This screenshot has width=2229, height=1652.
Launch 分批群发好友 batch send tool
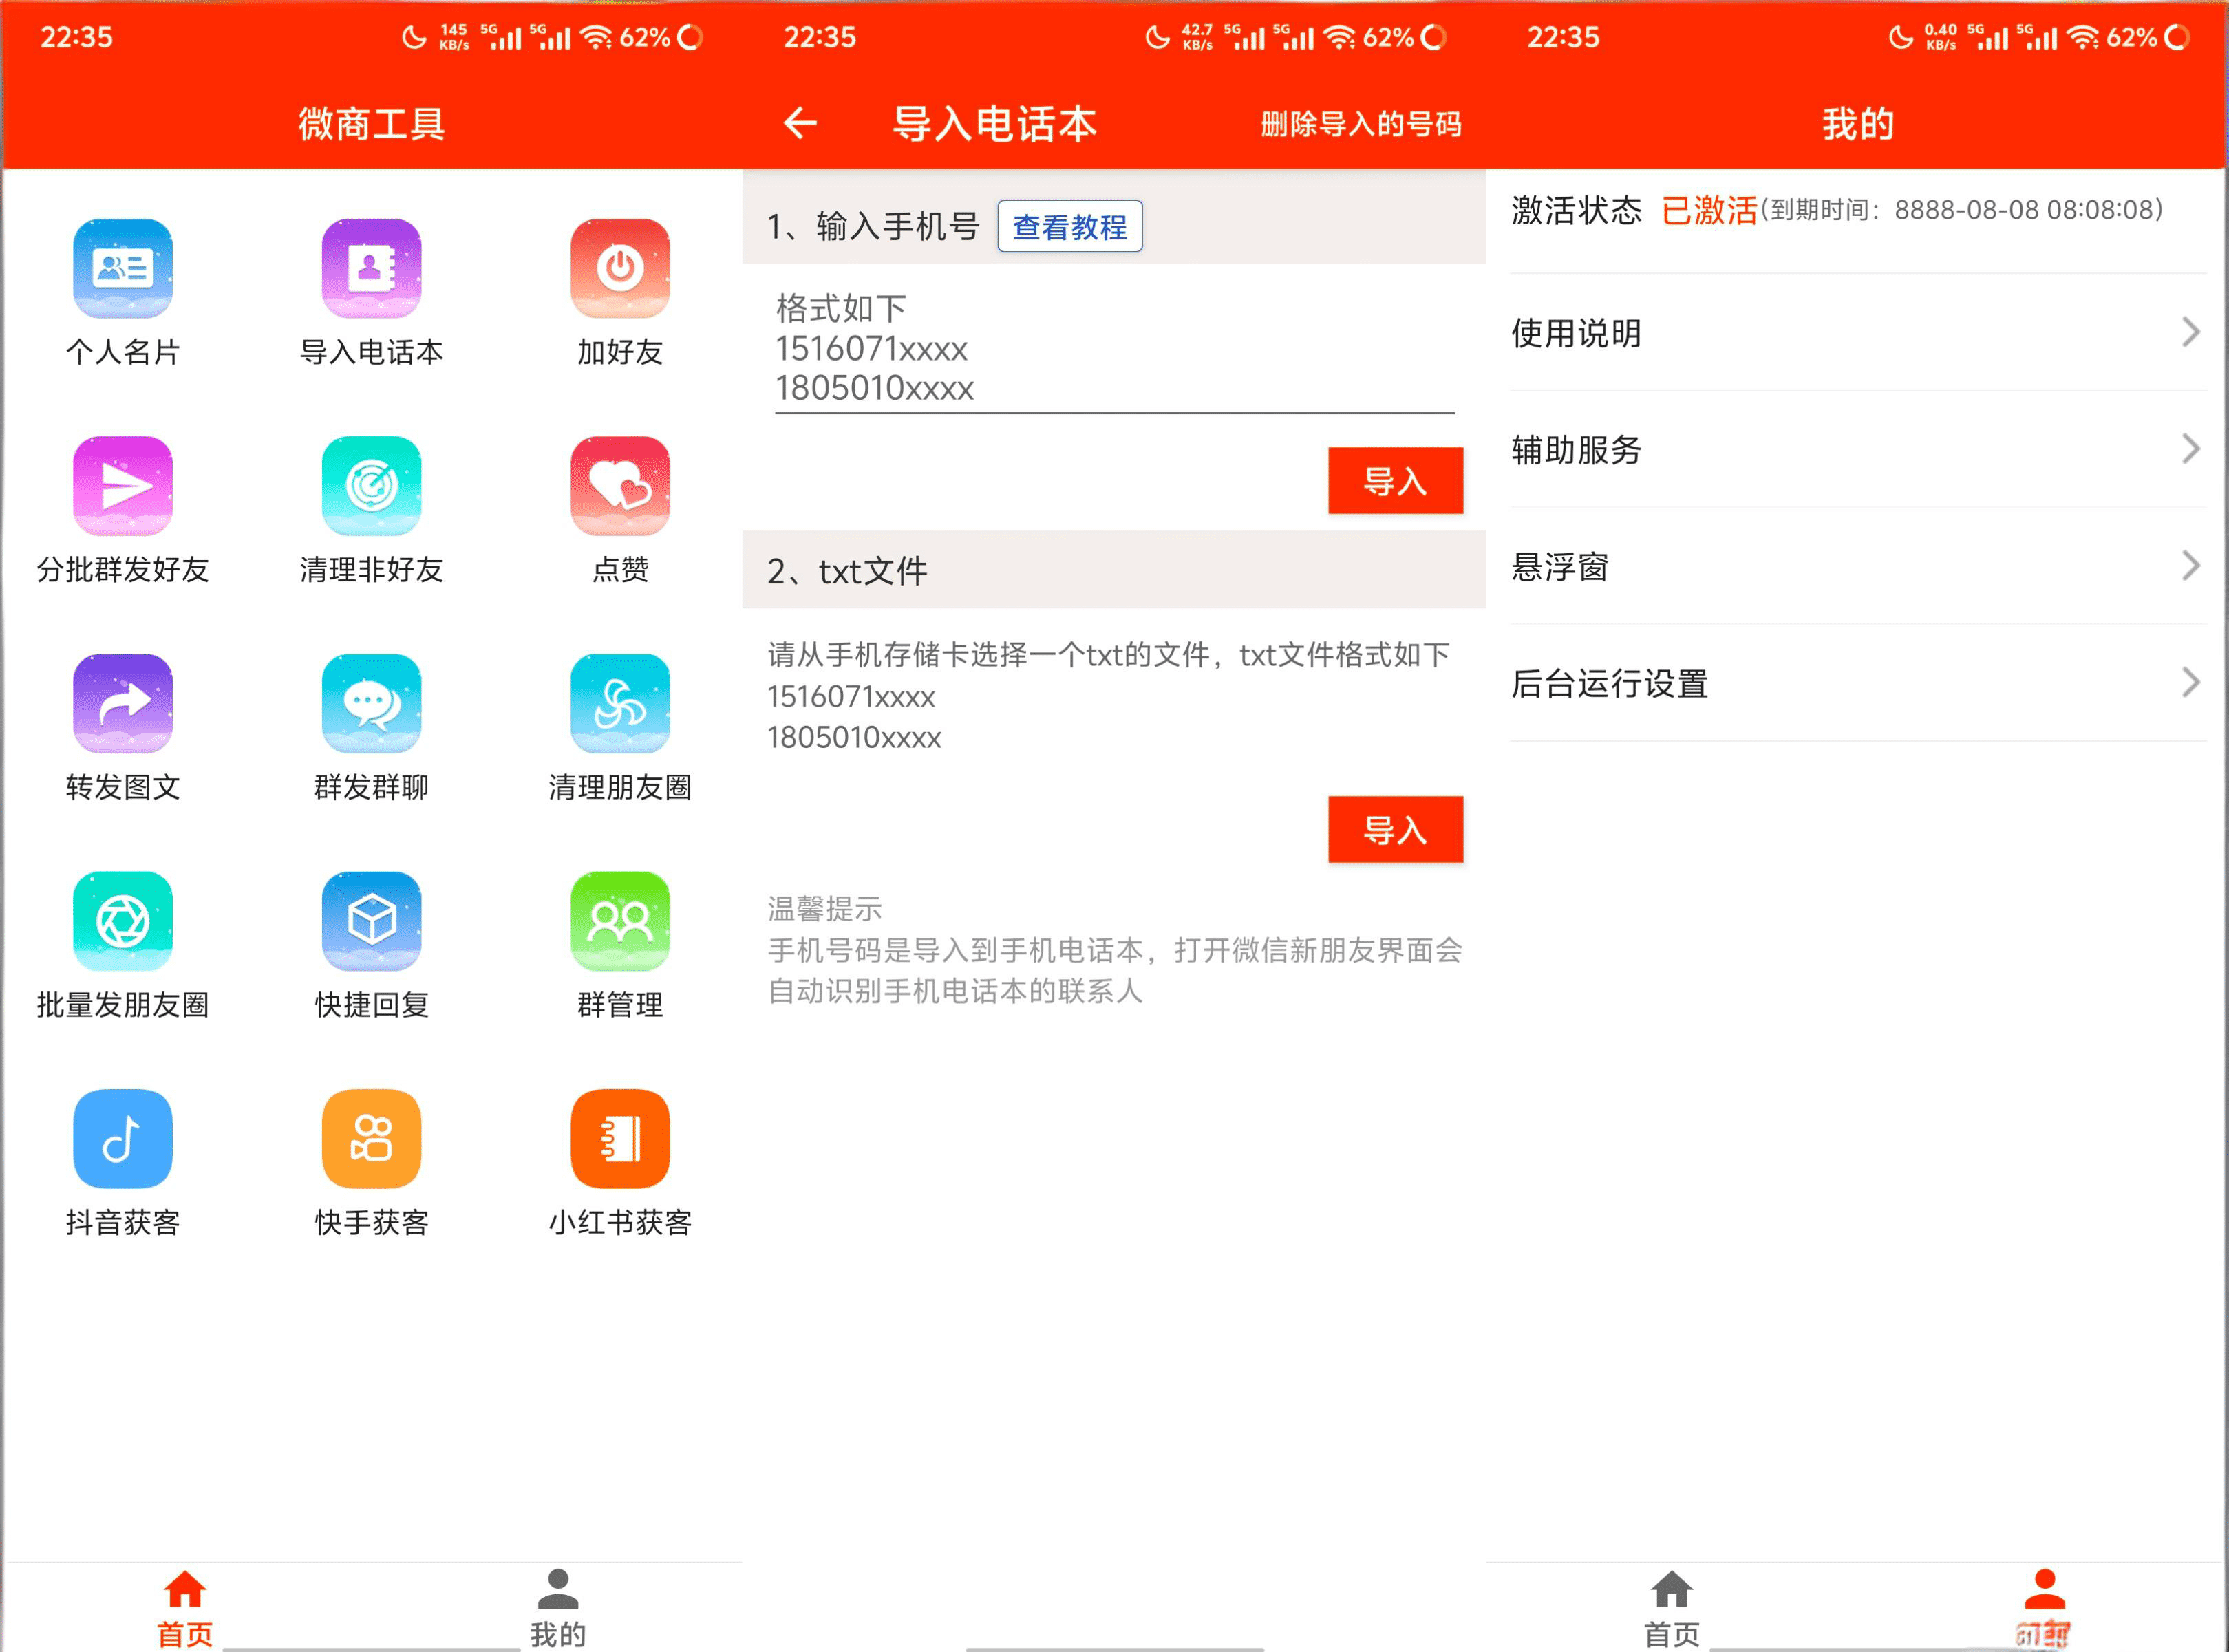[x=122, y=486]
